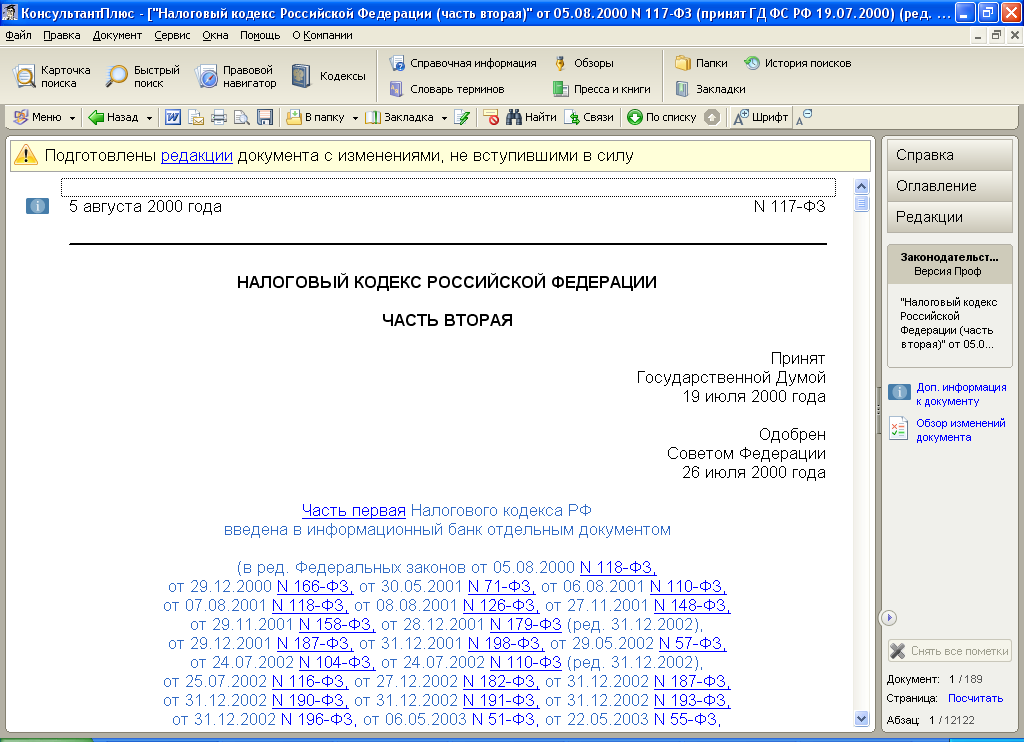This screenshot has width=1024, height=742.
Task: Click the document header input box
Action: click(448, 187)
